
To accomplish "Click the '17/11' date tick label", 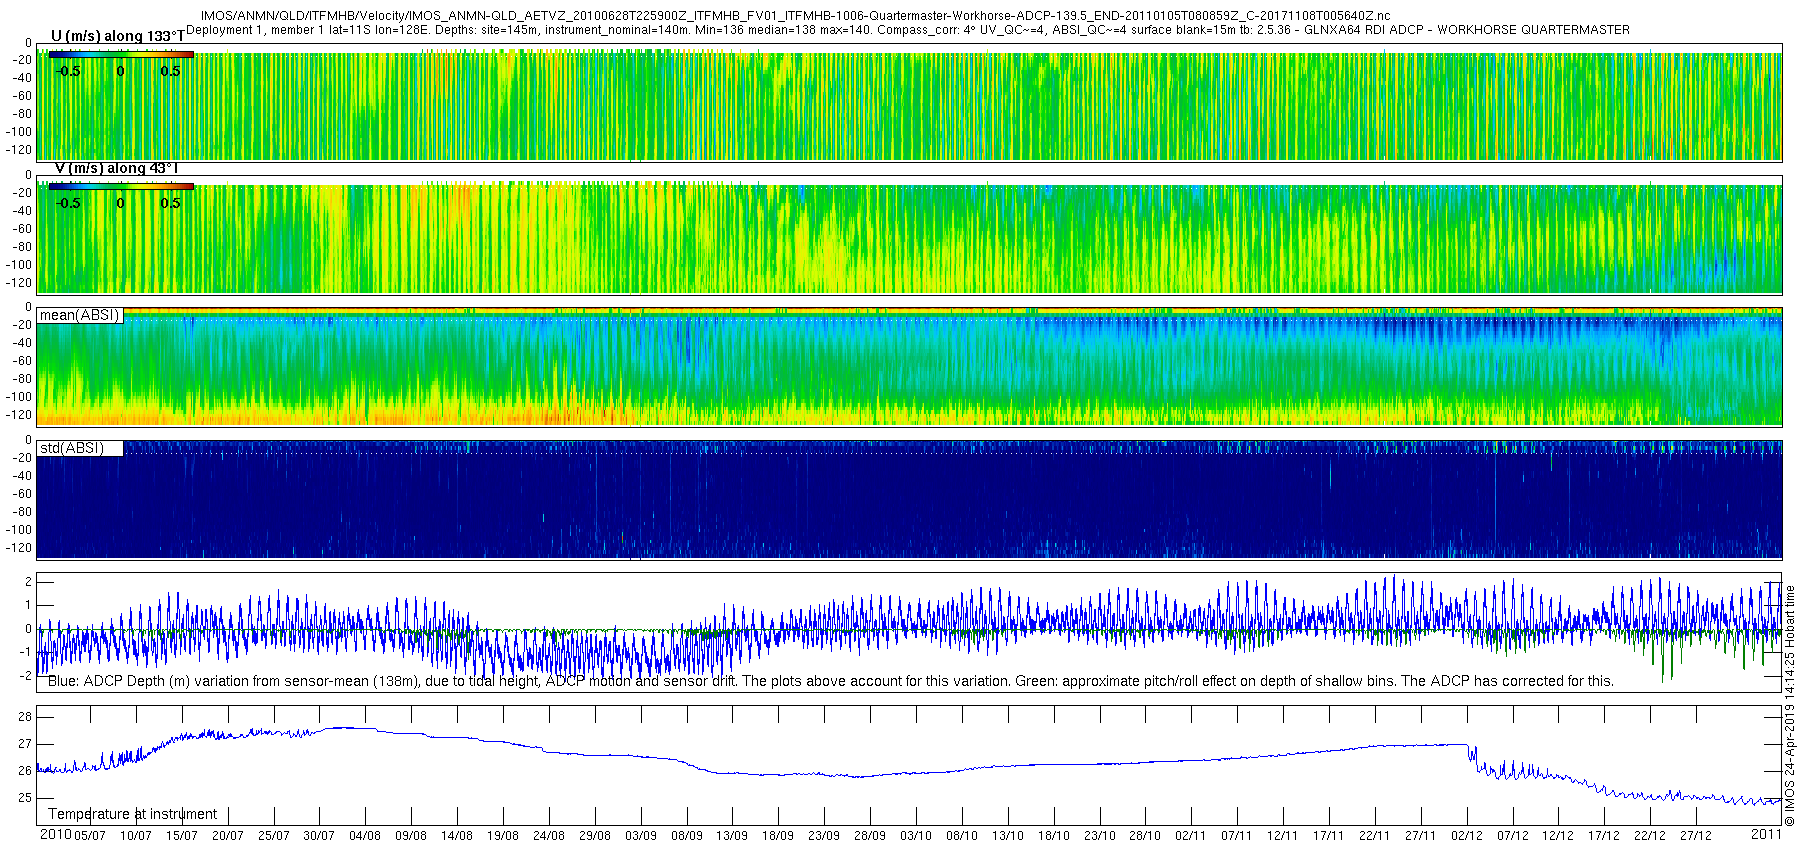I will pyautogui.click(x=1329, y=836).
